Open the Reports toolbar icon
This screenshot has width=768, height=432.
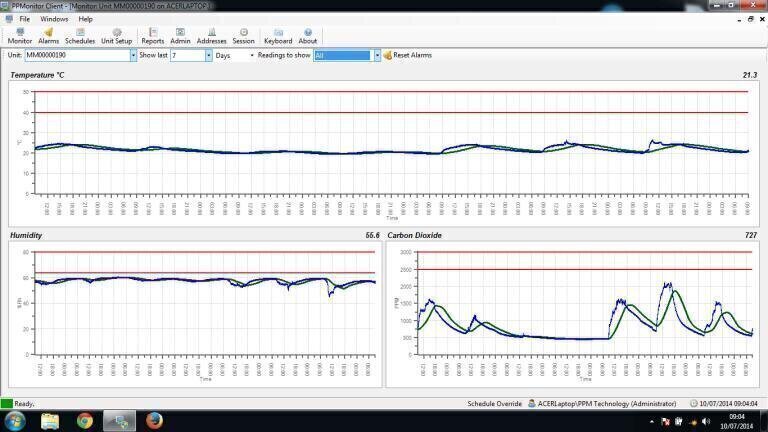coord(153,36)
